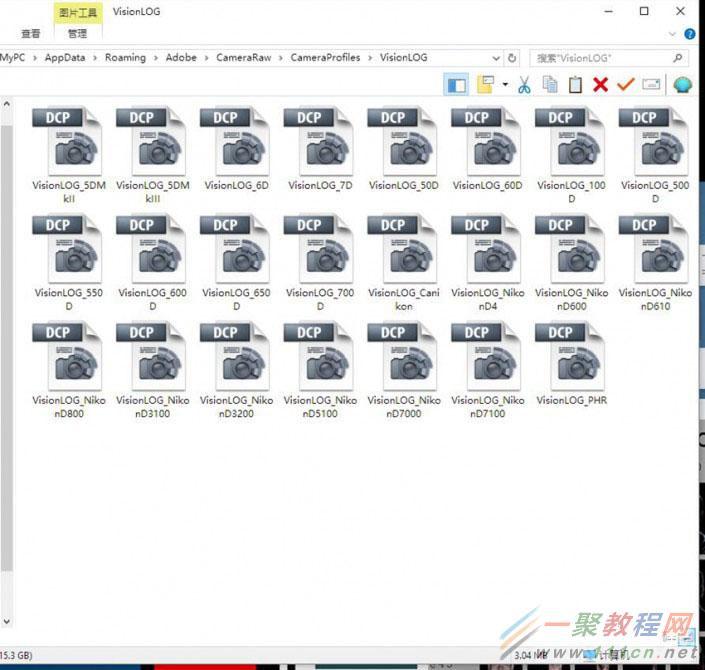Viewport: 705px width, 670px height.
Task: Expand the ribbon with chevron
Action: 672,34
